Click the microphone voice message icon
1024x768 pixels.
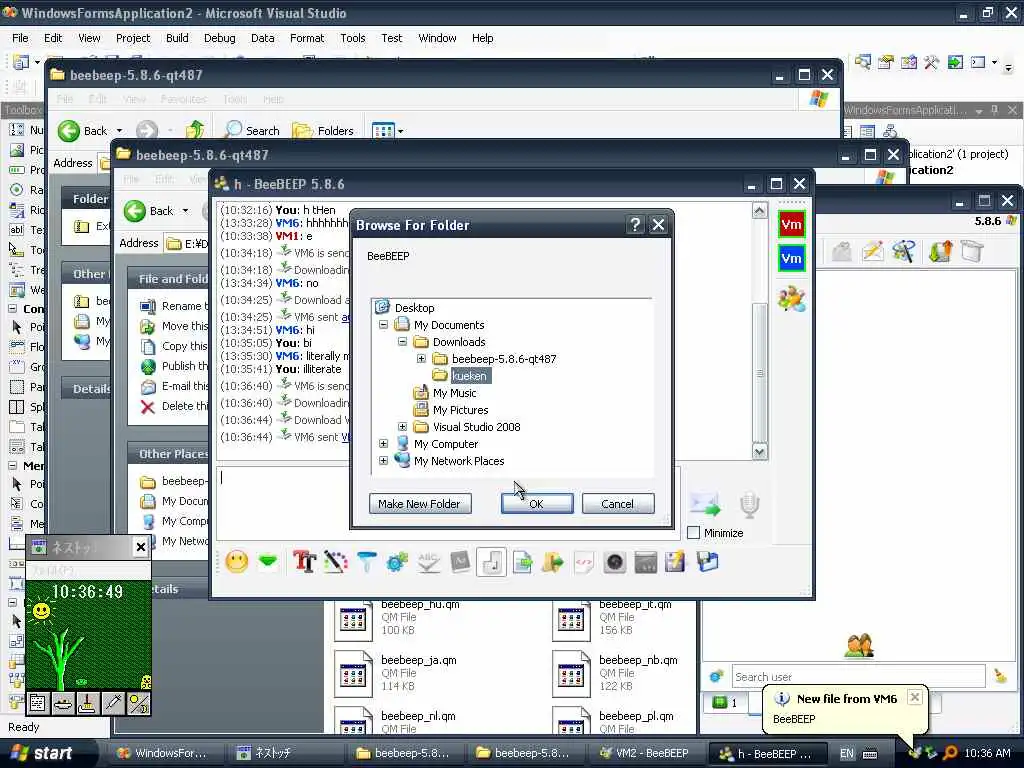[749, 505]
